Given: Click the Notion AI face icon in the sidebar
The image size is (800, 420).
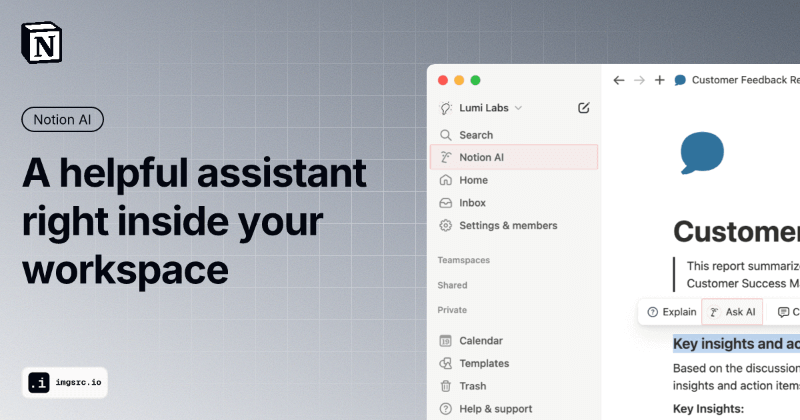Looking at the screenshot, I should [x=445, y=157].
